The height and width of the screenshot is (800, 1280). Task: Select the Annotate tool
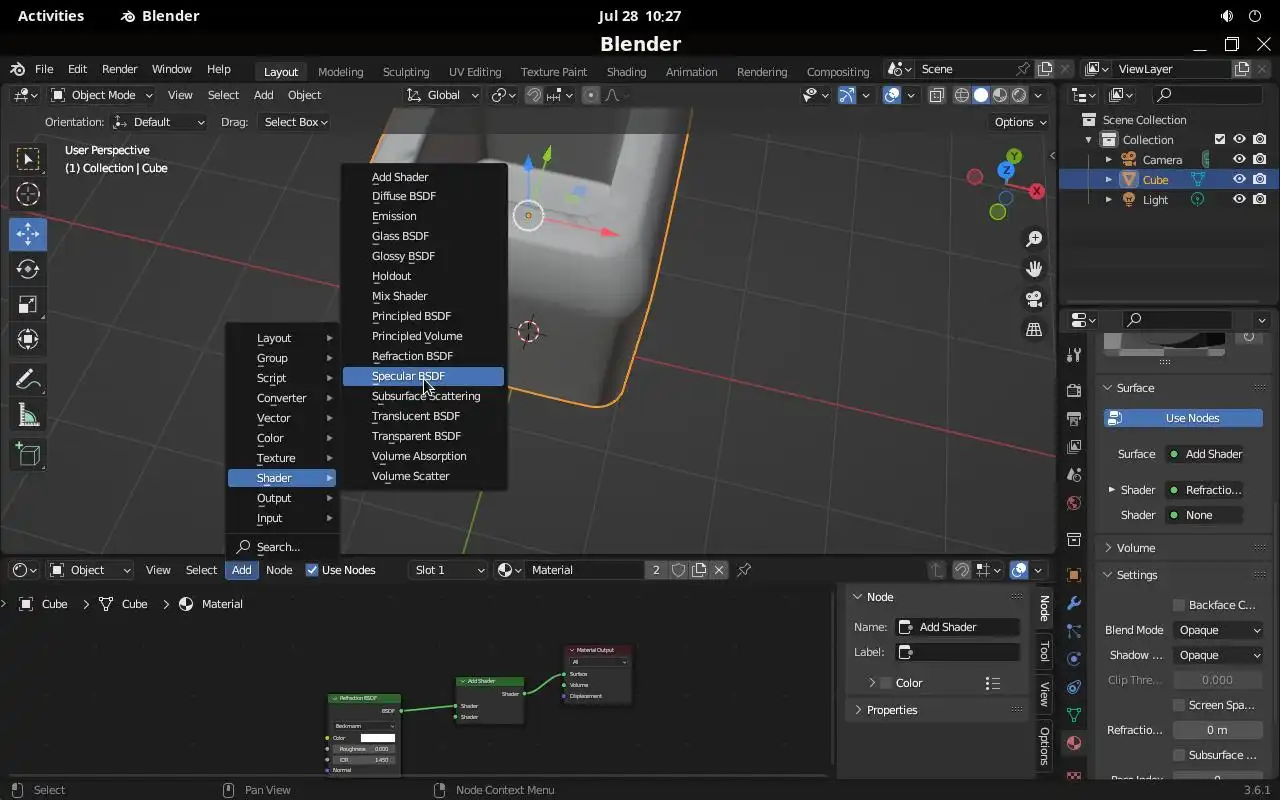click(x=28, y=379)
